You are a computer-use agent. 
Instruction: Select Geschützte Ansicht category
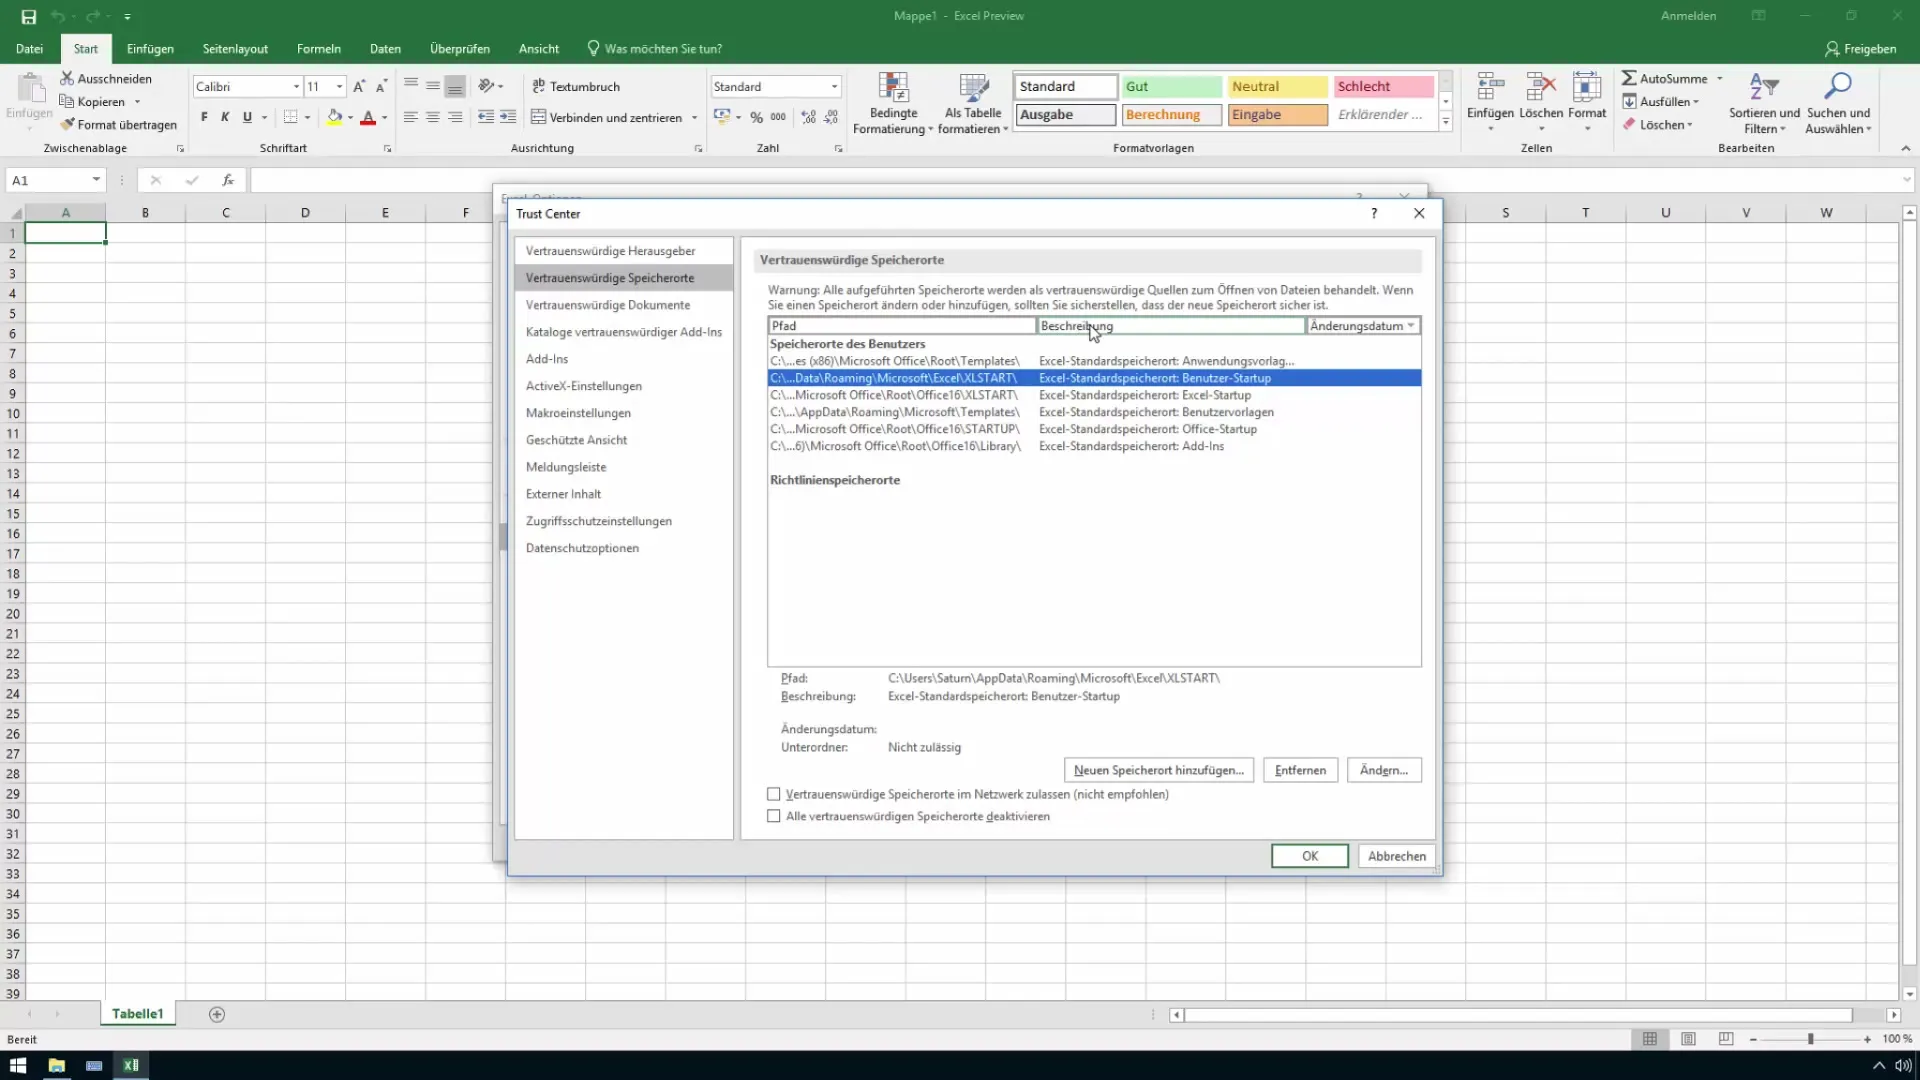click(623, 440)
